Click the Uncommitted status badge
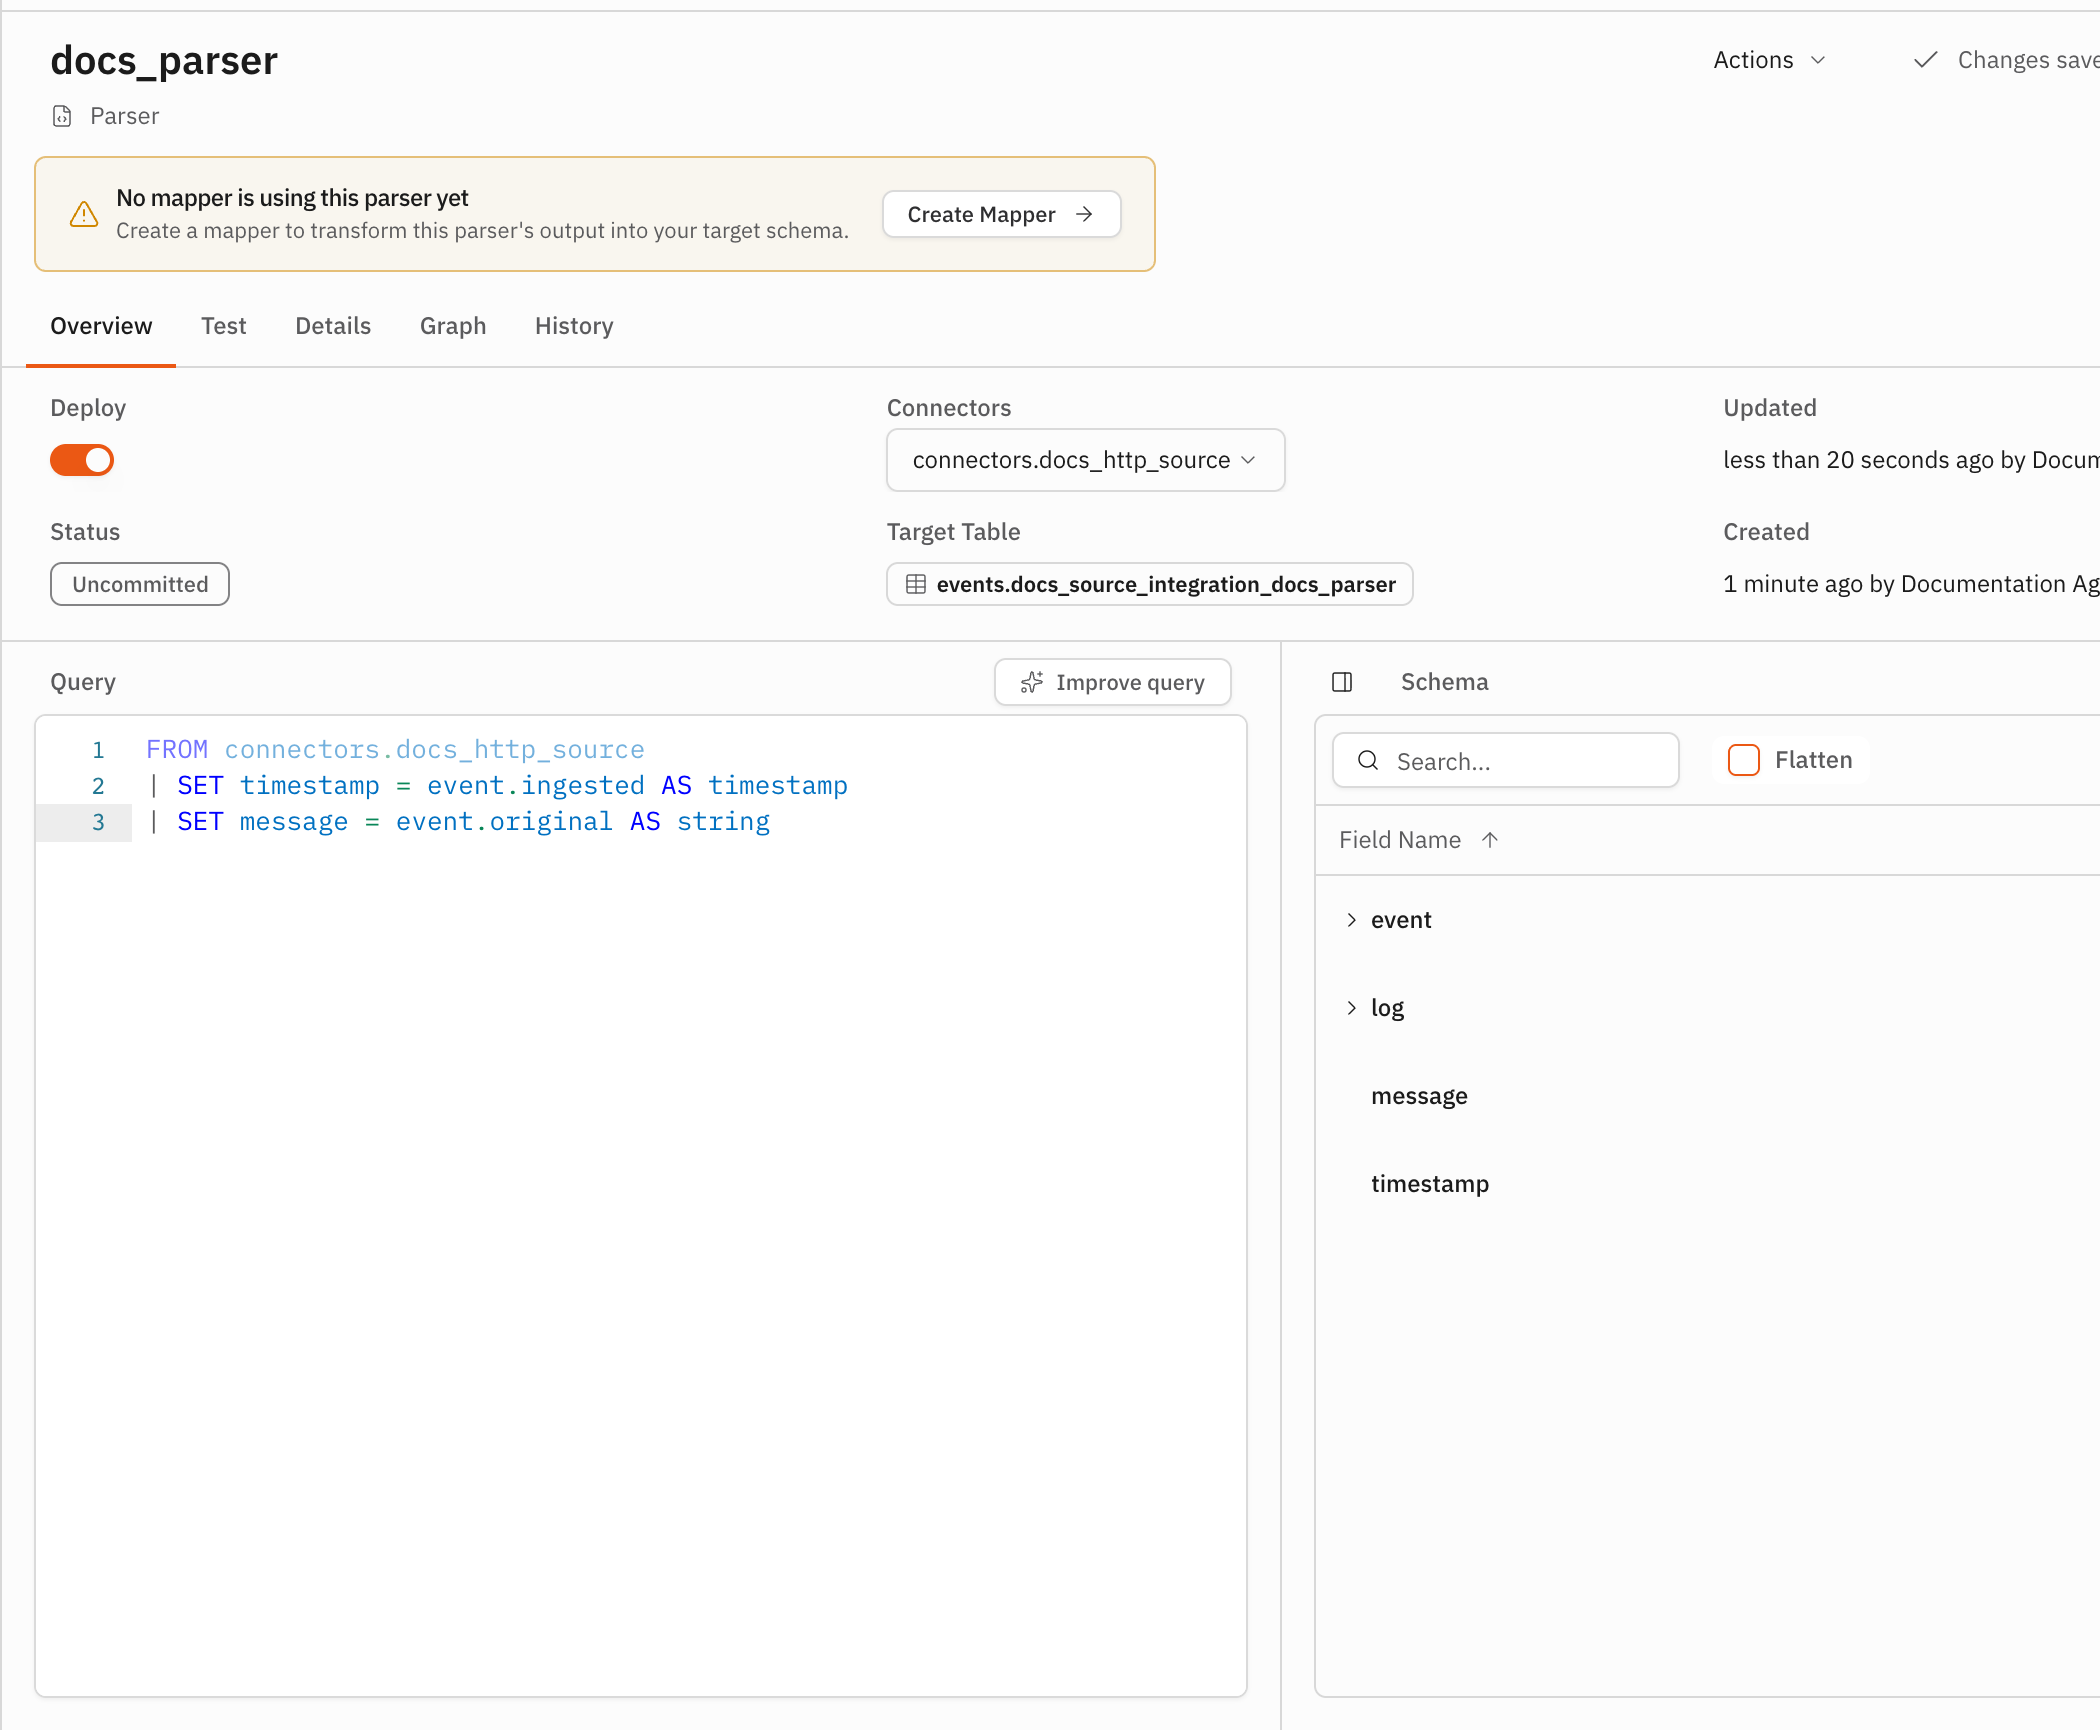The image size is (2100, 1730). click(x=140, y=584)
